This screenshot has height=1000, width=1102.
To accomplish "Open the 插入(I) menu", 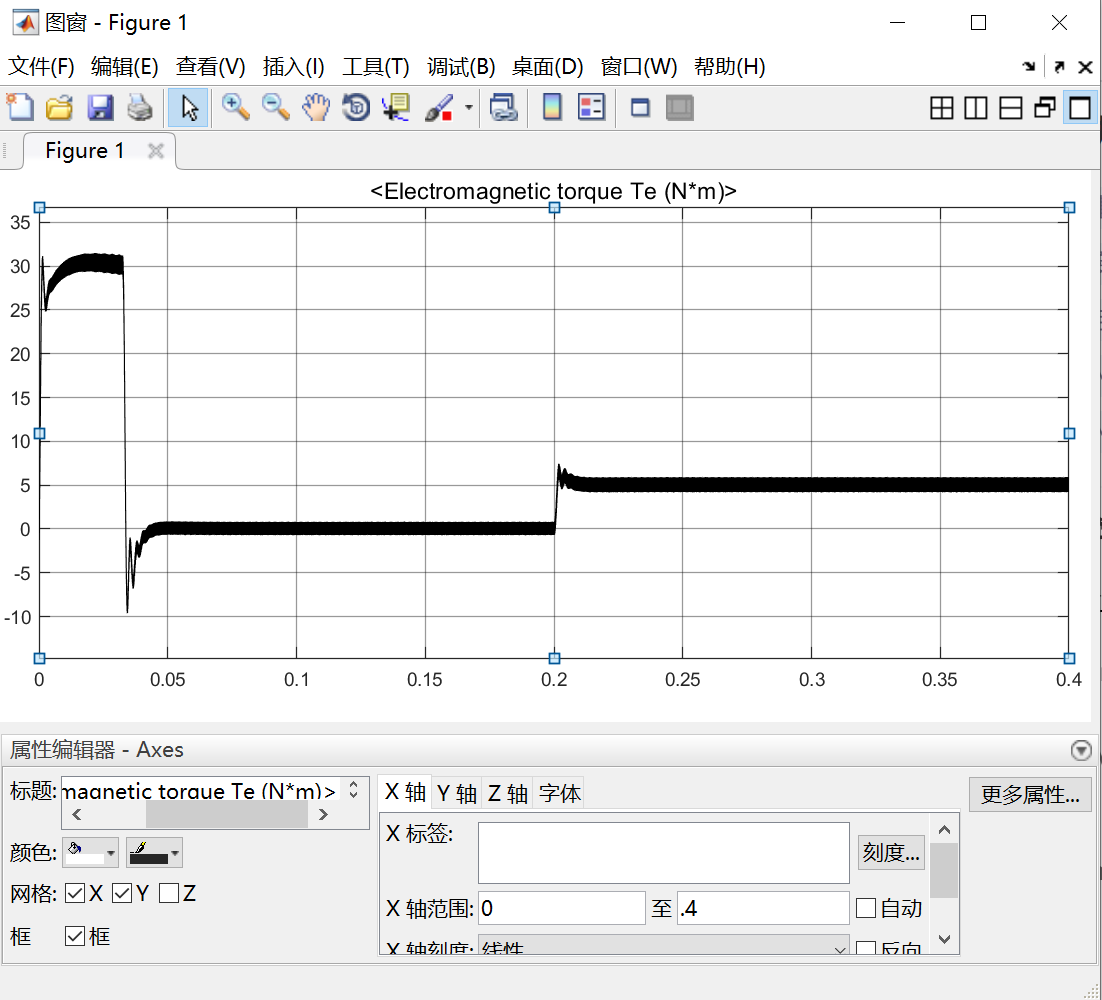I will coord(294,67).
